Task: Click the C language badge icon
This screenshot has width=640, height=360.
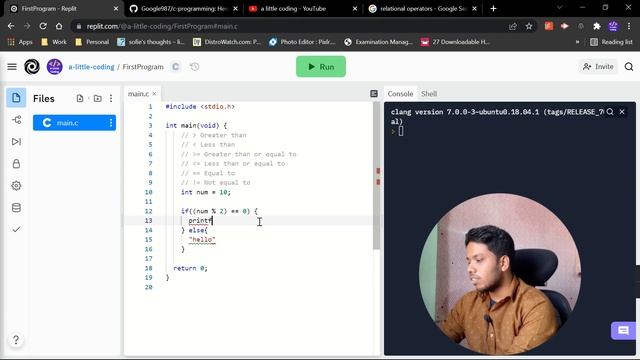Action: tap(176, 67)
